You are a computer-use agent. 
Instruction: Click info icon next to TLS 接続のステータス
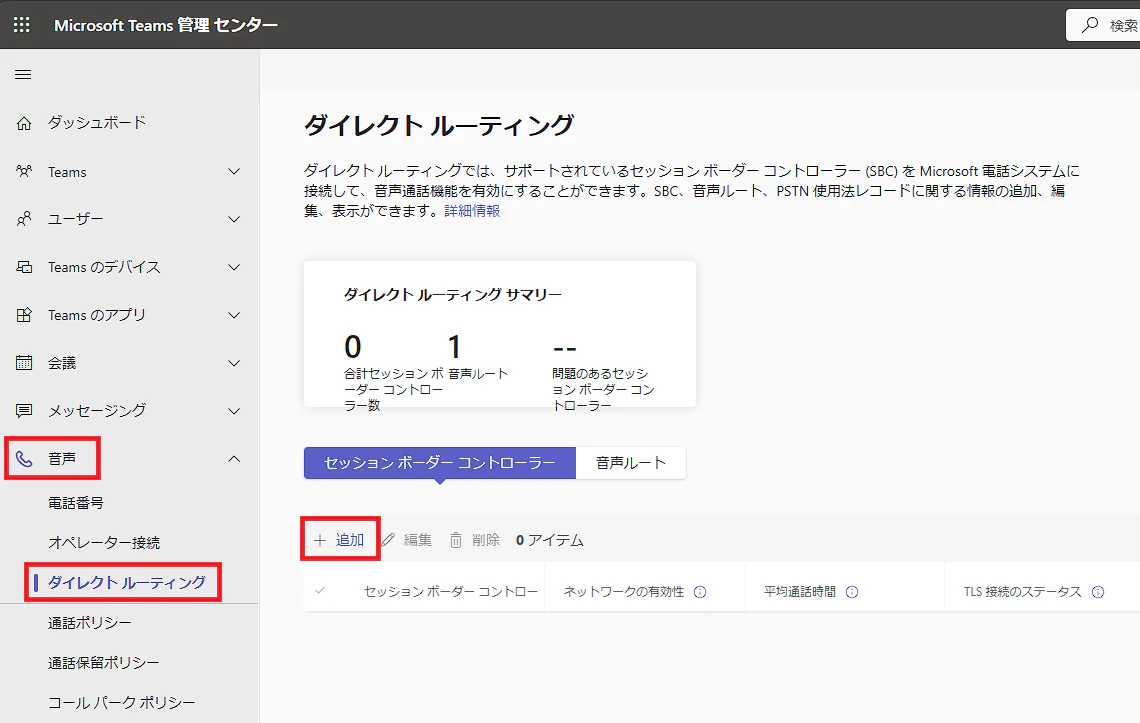1098,592
